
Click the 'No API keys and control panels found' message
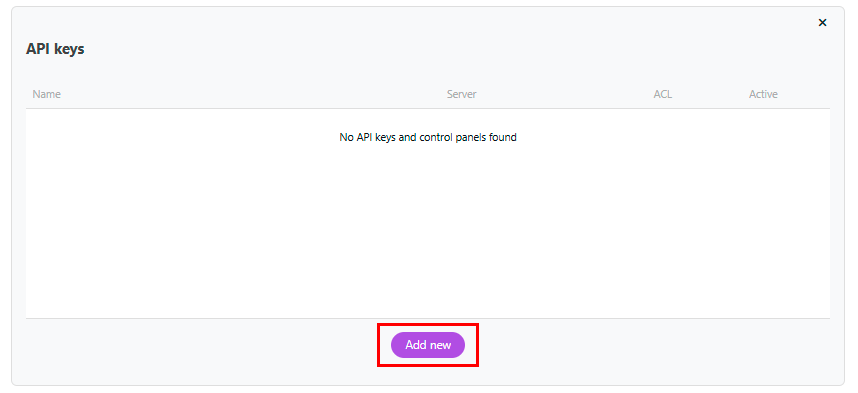pos(428,137)
